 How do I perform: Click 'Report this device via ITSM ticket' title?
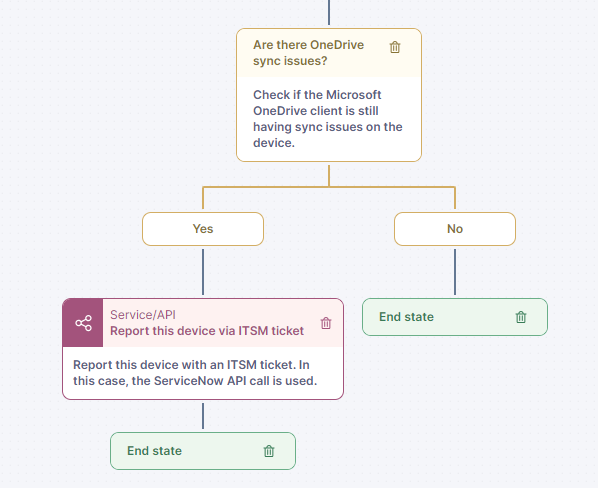tap(207, 331)
